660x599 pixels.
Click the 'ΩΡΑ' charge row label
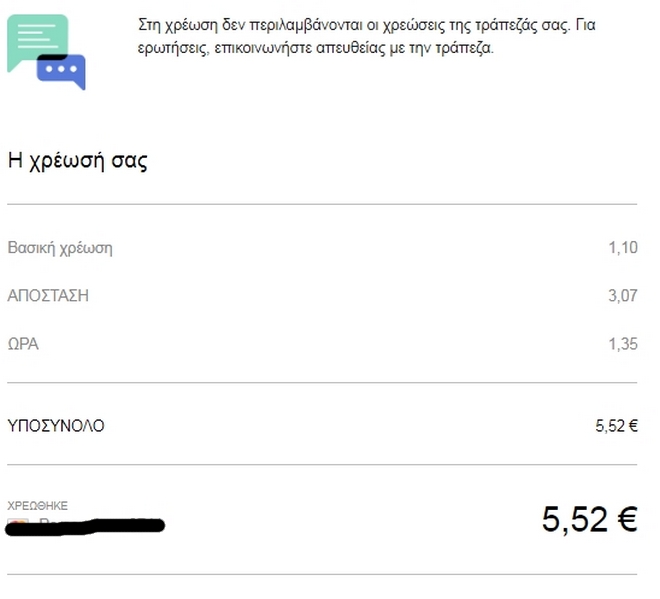click(23, 344)
